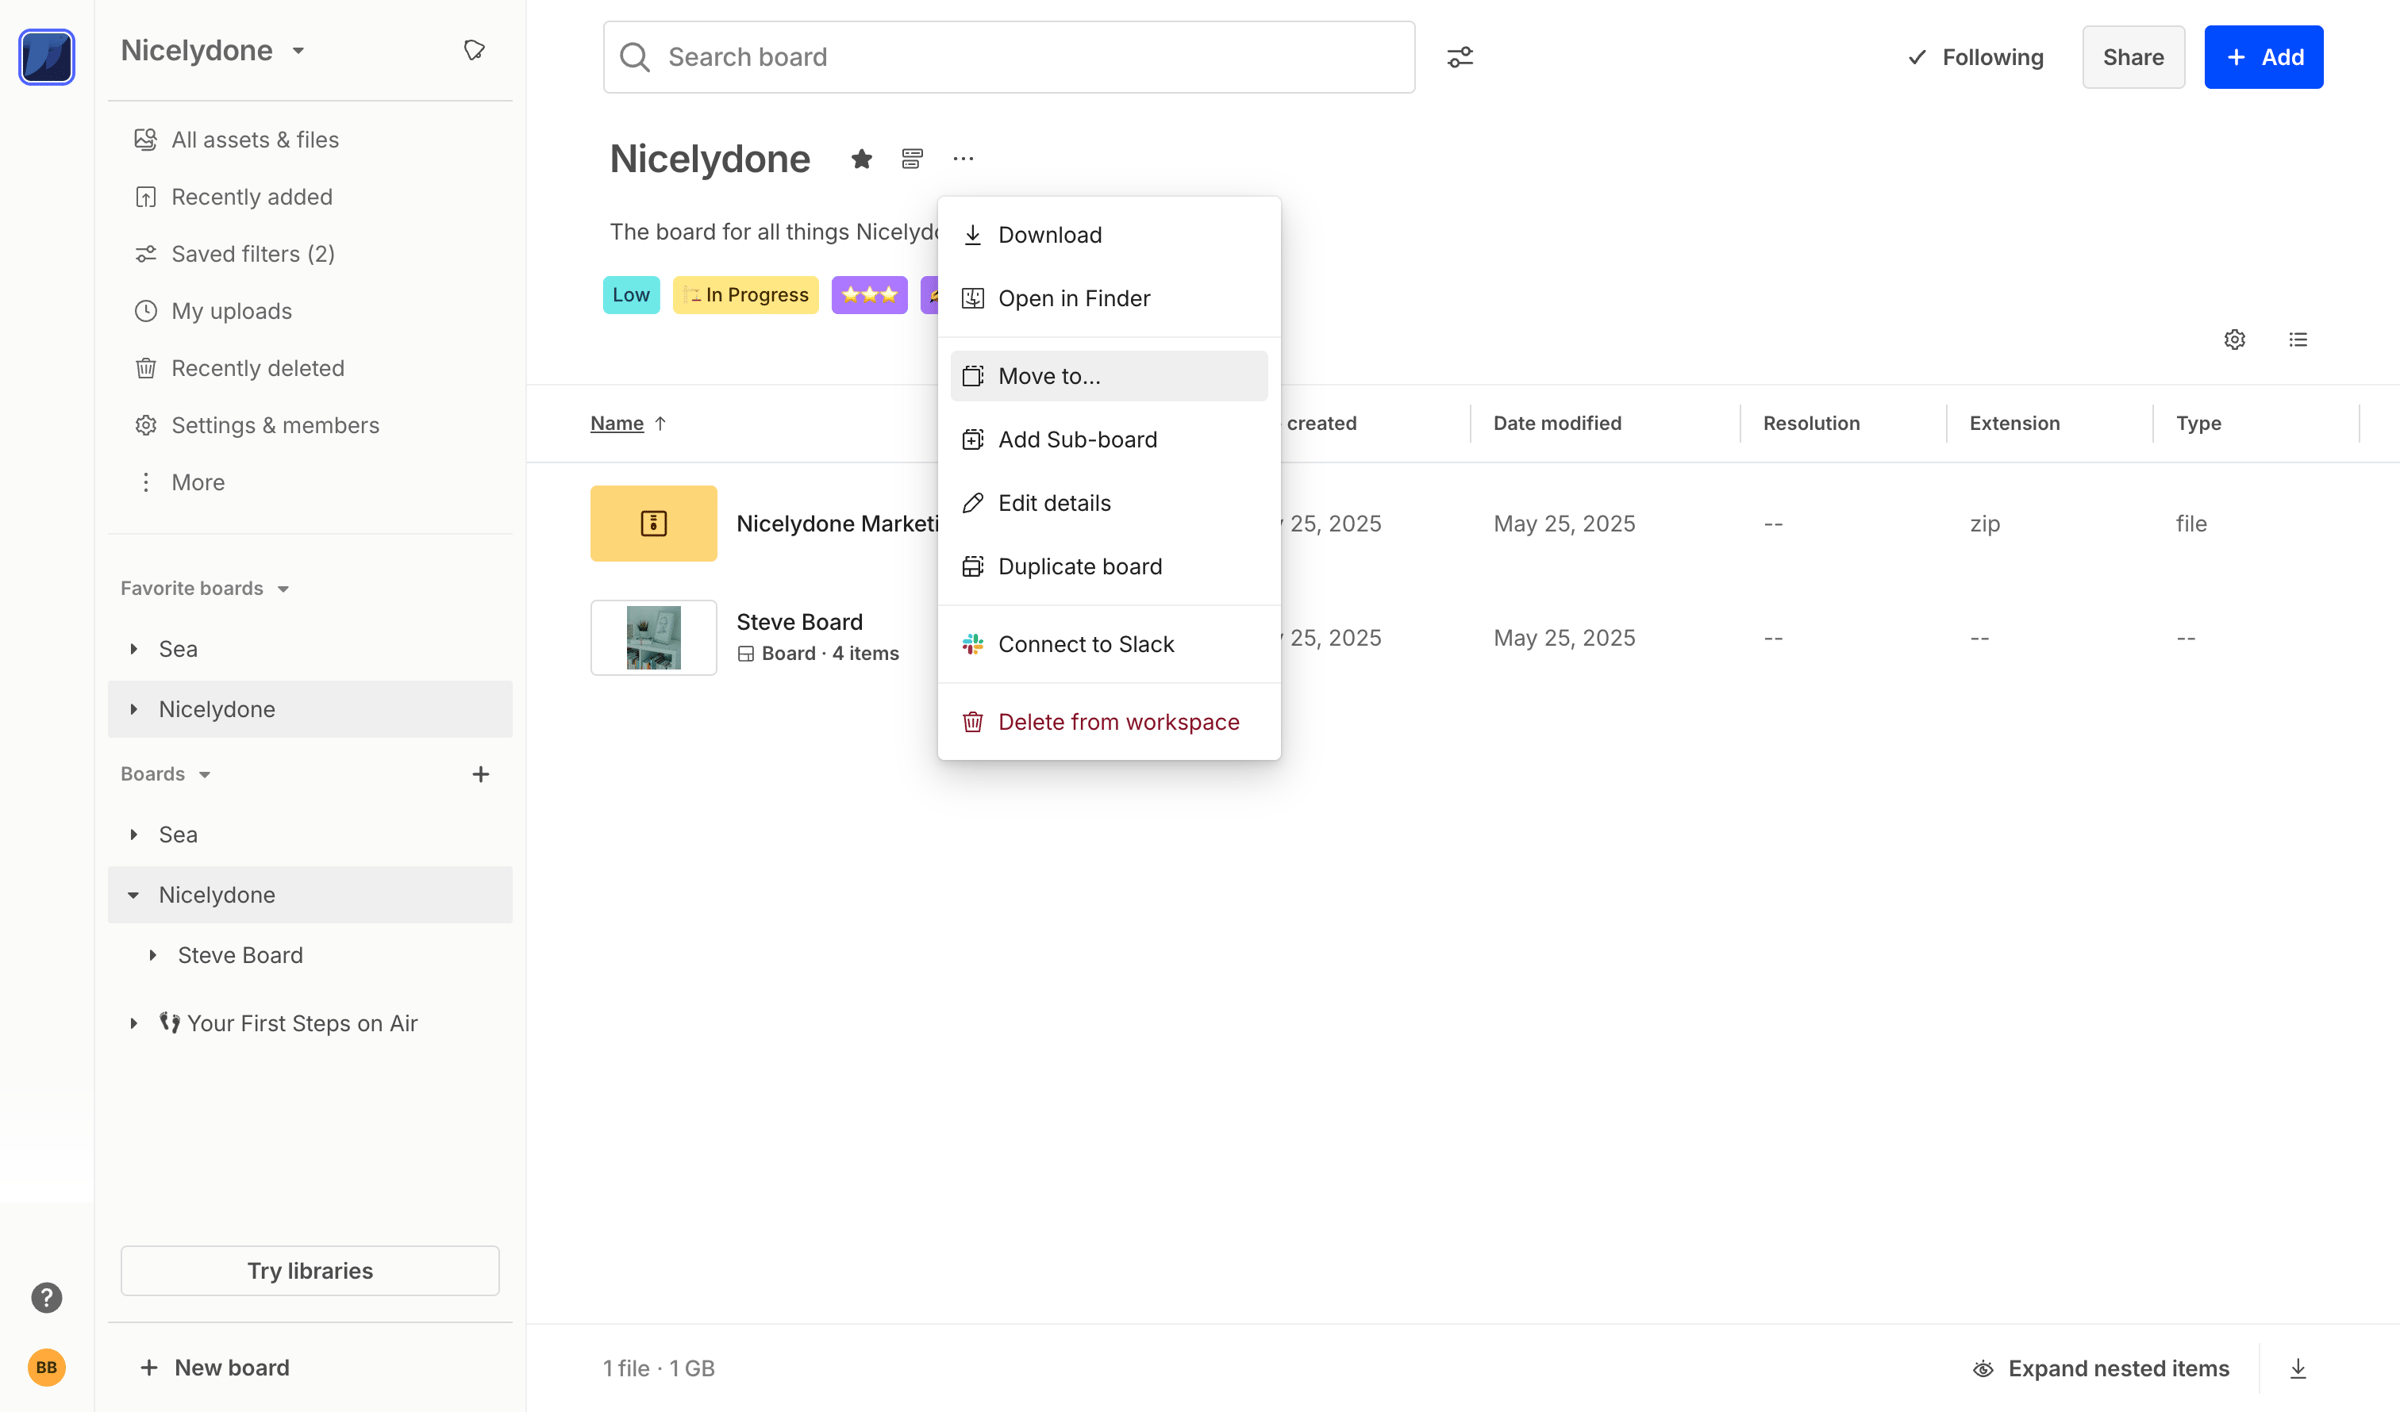Click the Date modified column header
Viewport: 2400px width, 1412px height.
(x=1557, y=423)
